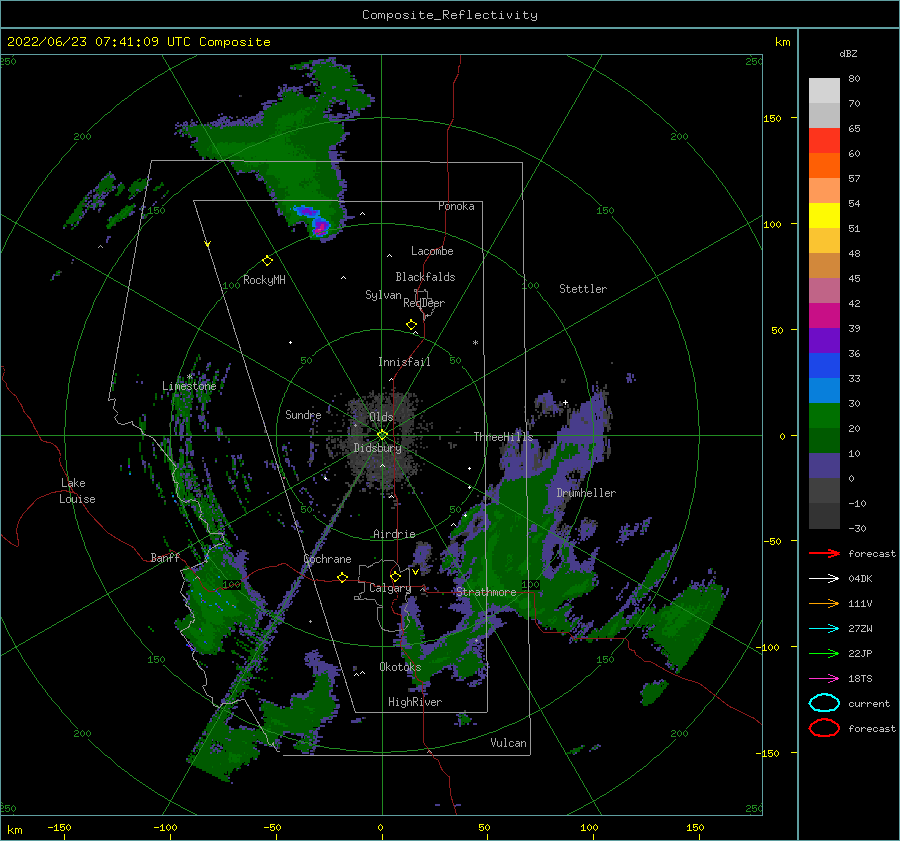Click the ThreeHills town label

pyautogui.click(x=503, y=437)
